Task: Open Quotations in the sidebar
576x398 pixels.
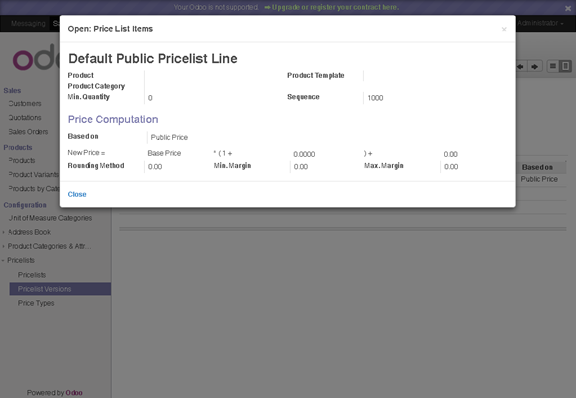Action: click(25, 118)
